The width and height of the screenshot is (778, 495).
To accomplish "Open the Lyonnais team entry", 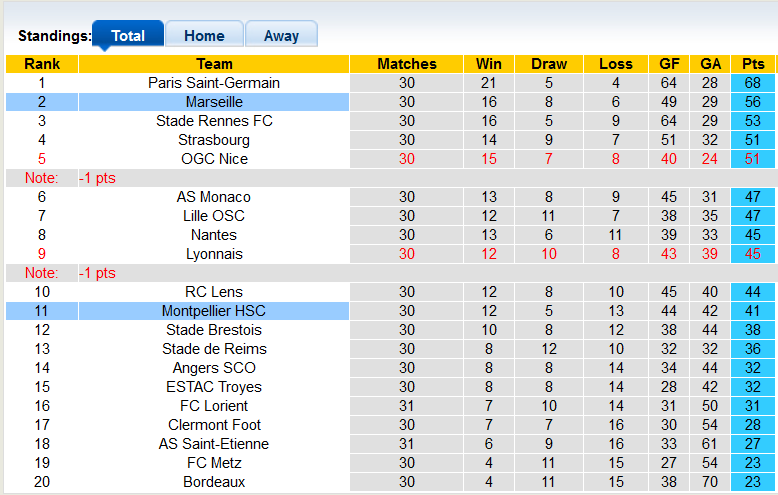I will pos(214,254).
